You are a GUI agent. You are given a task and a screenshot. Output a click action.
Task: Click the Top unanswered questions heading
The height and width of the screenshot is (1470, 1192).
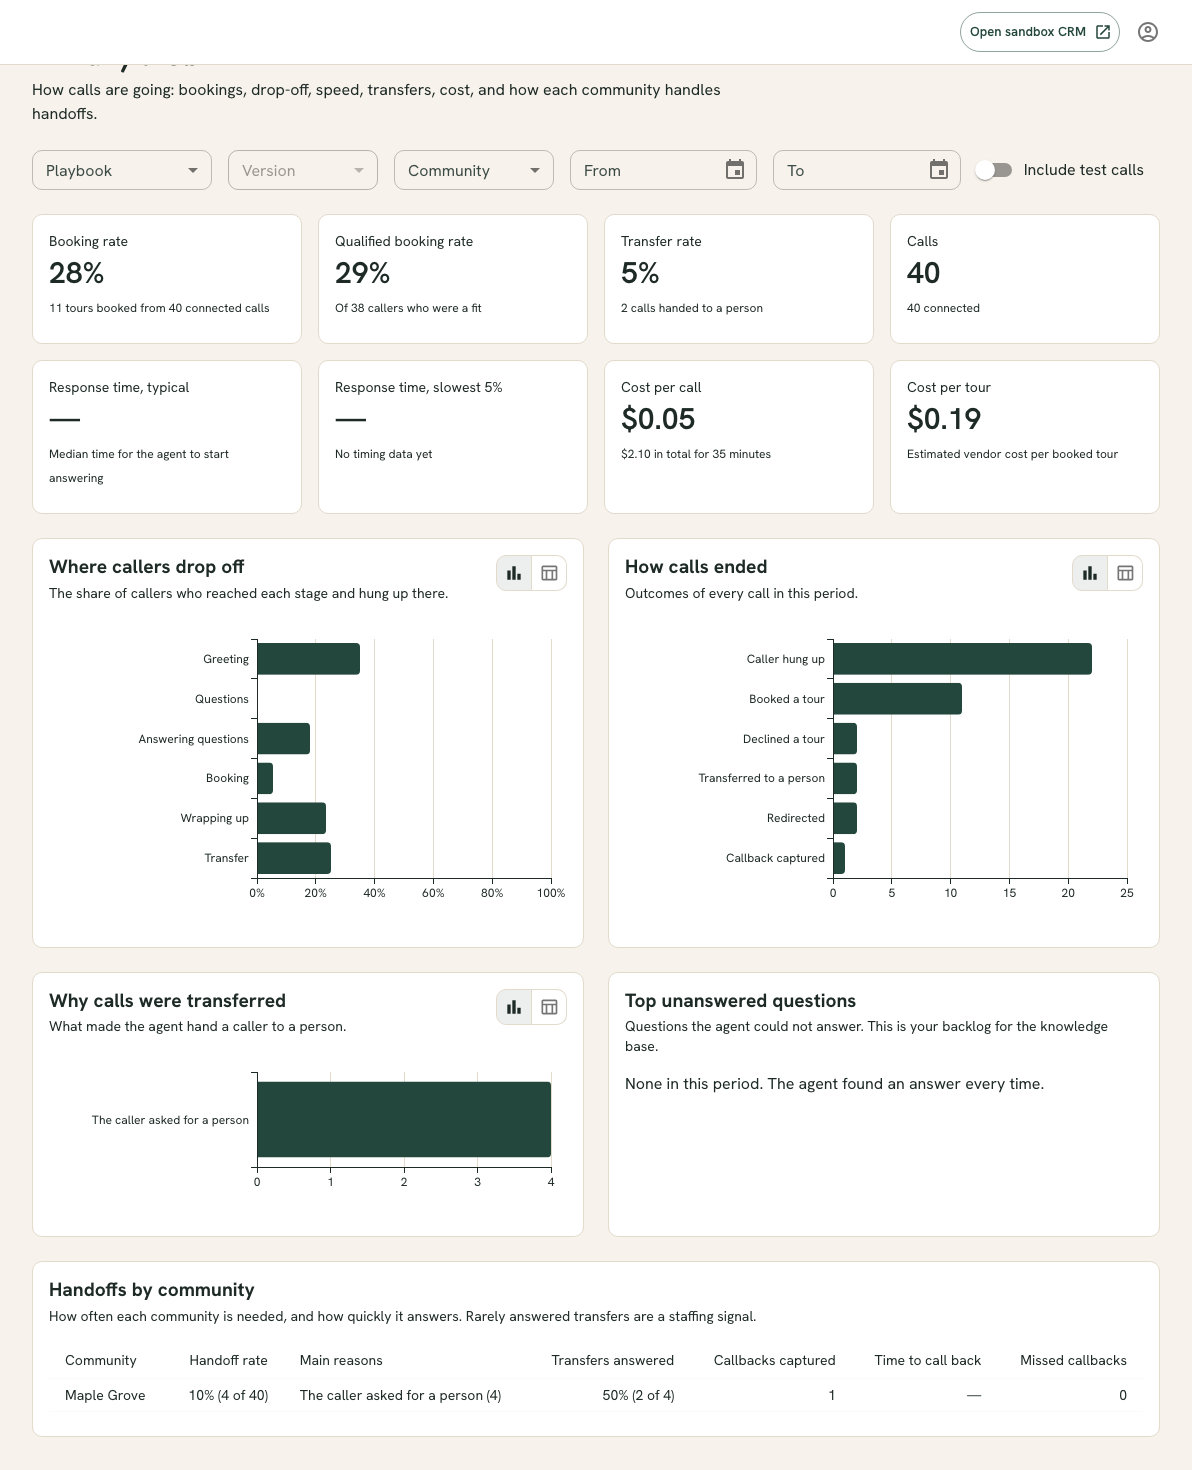[740, 1001]
